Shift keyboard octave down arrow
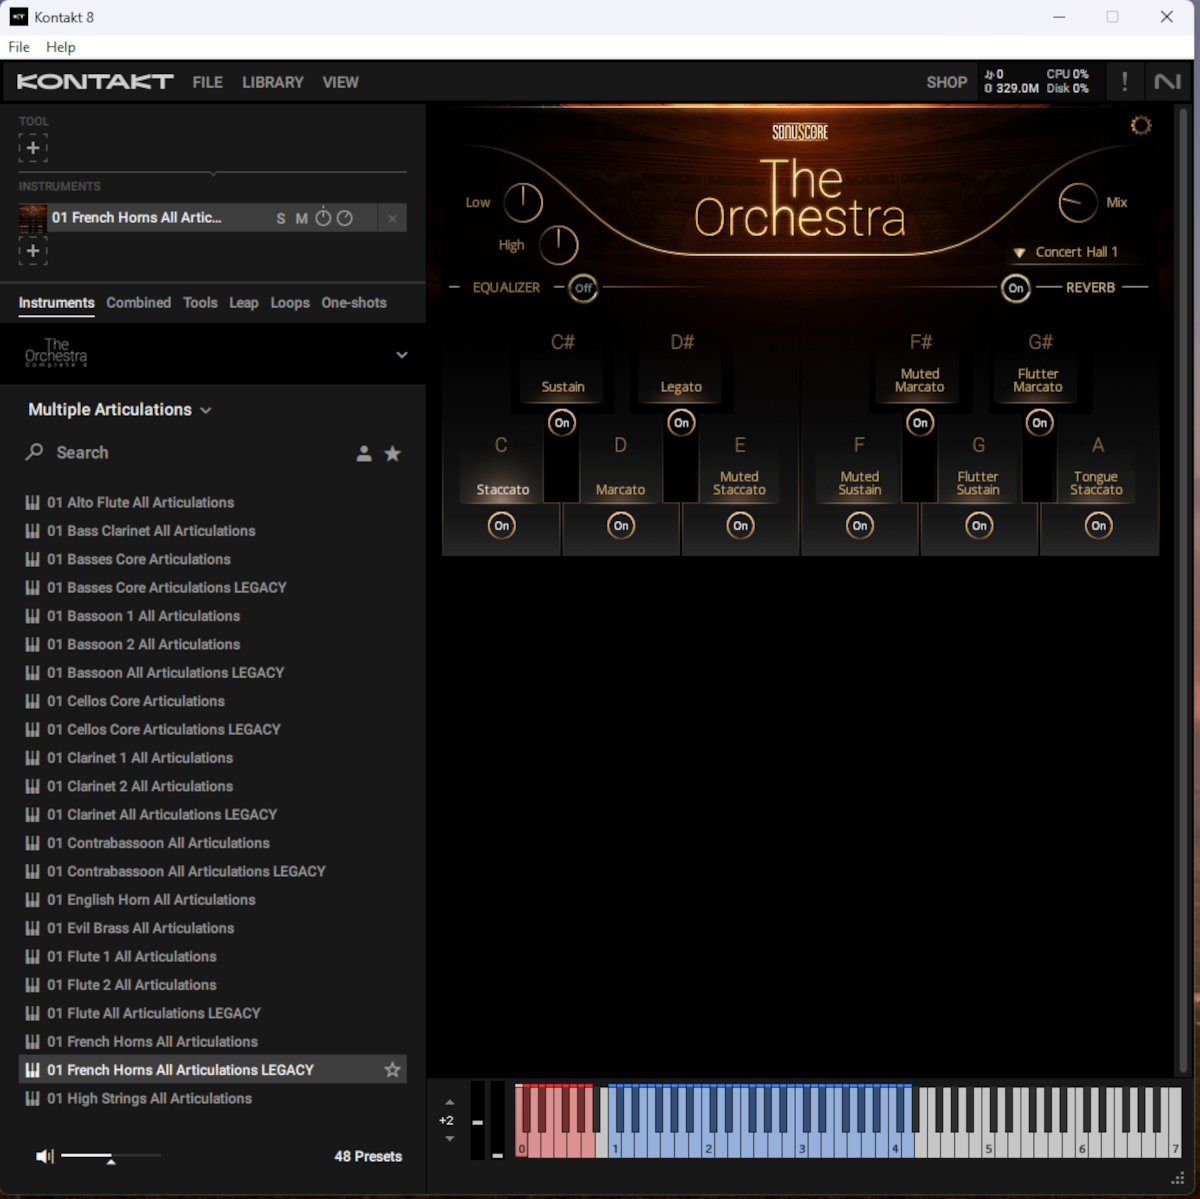The height and width of the screenshot is (1199, 1200). (449, 1139)
